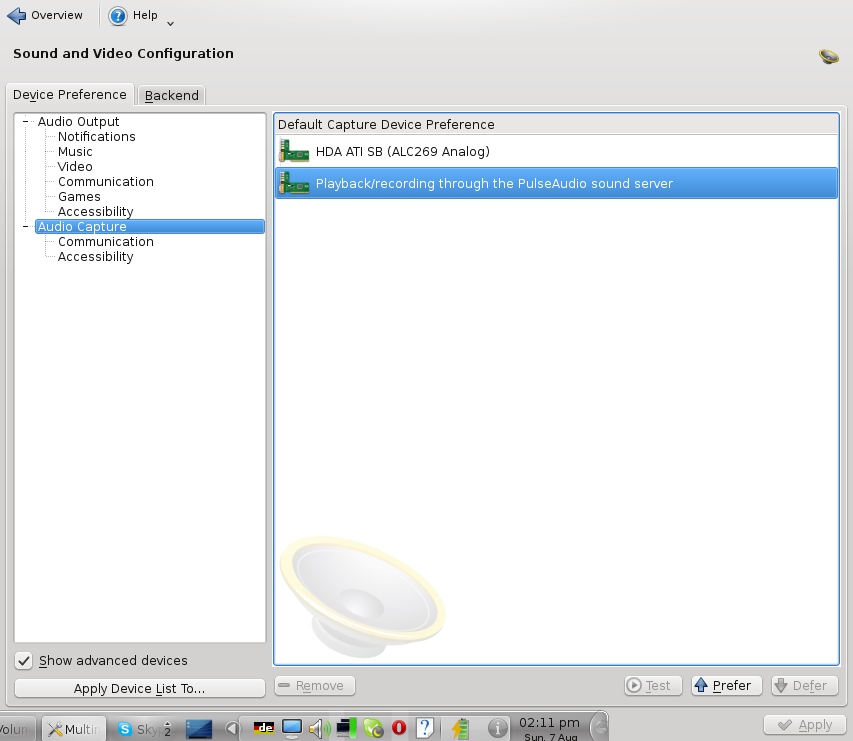Select Communication under Audio Capture
853x741 pixels.
point(105,242)
